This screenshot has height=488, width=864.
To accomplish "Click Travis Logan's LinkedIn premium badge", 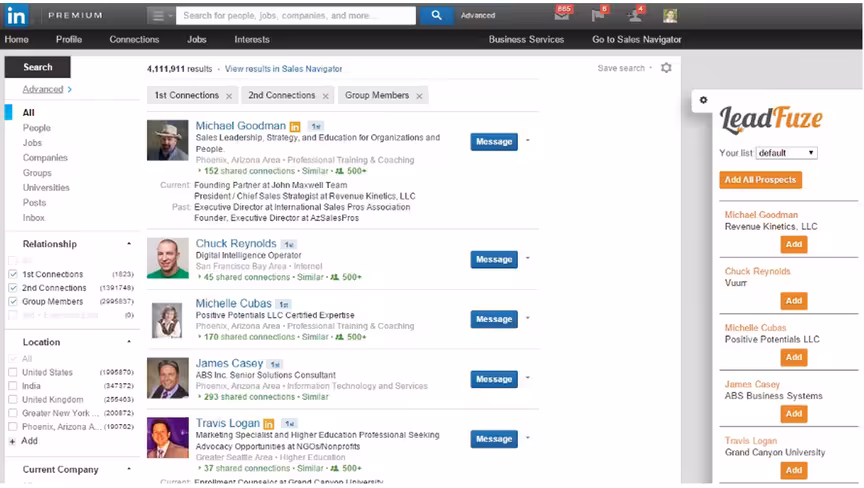I will (269, 424).
